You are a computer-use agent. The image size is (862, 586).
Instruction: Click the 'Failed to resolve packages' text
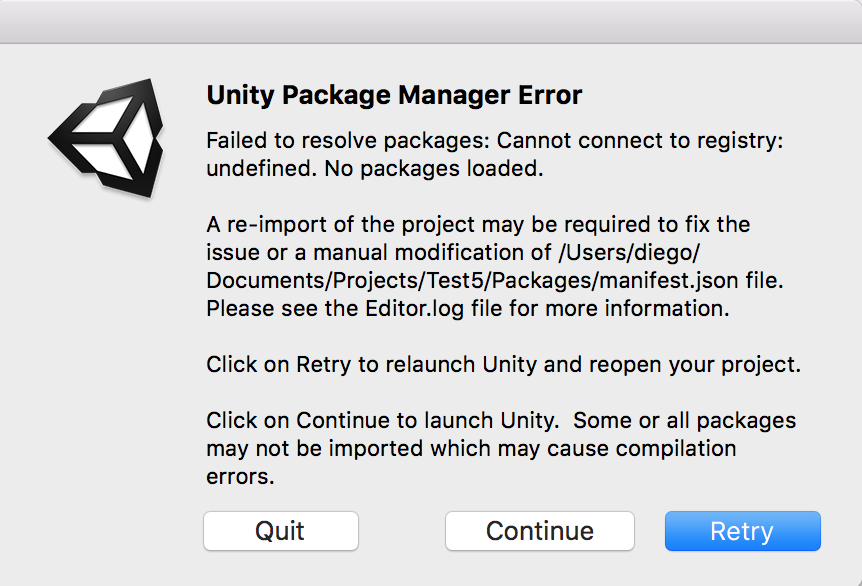click(348, 141)
